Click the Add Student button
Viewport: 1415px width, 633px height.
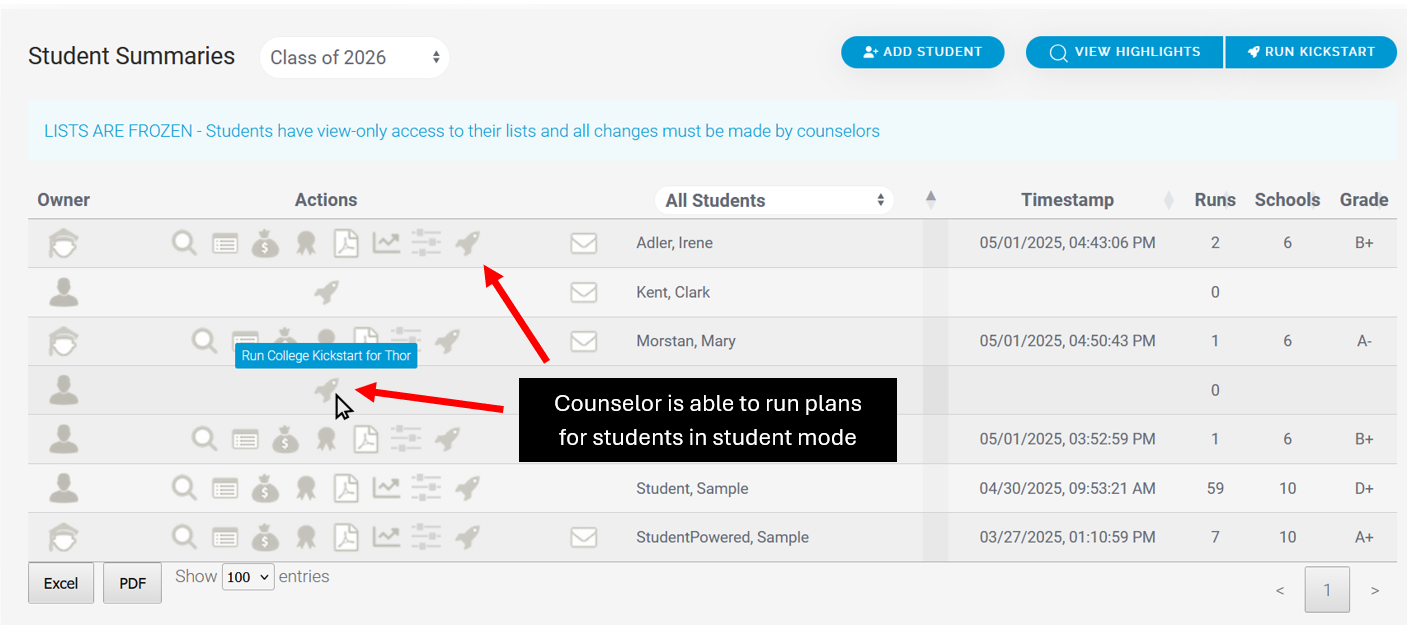pos(922,52)
